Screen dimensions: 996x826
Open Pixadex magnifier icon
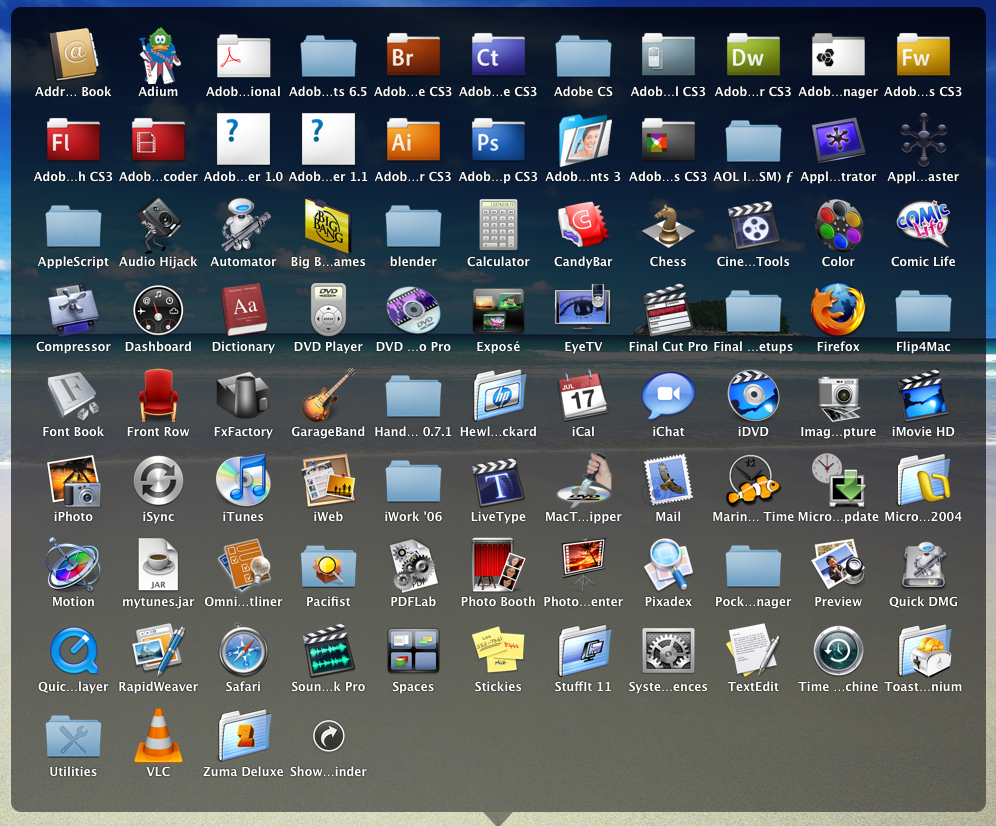tap(668, 565)
